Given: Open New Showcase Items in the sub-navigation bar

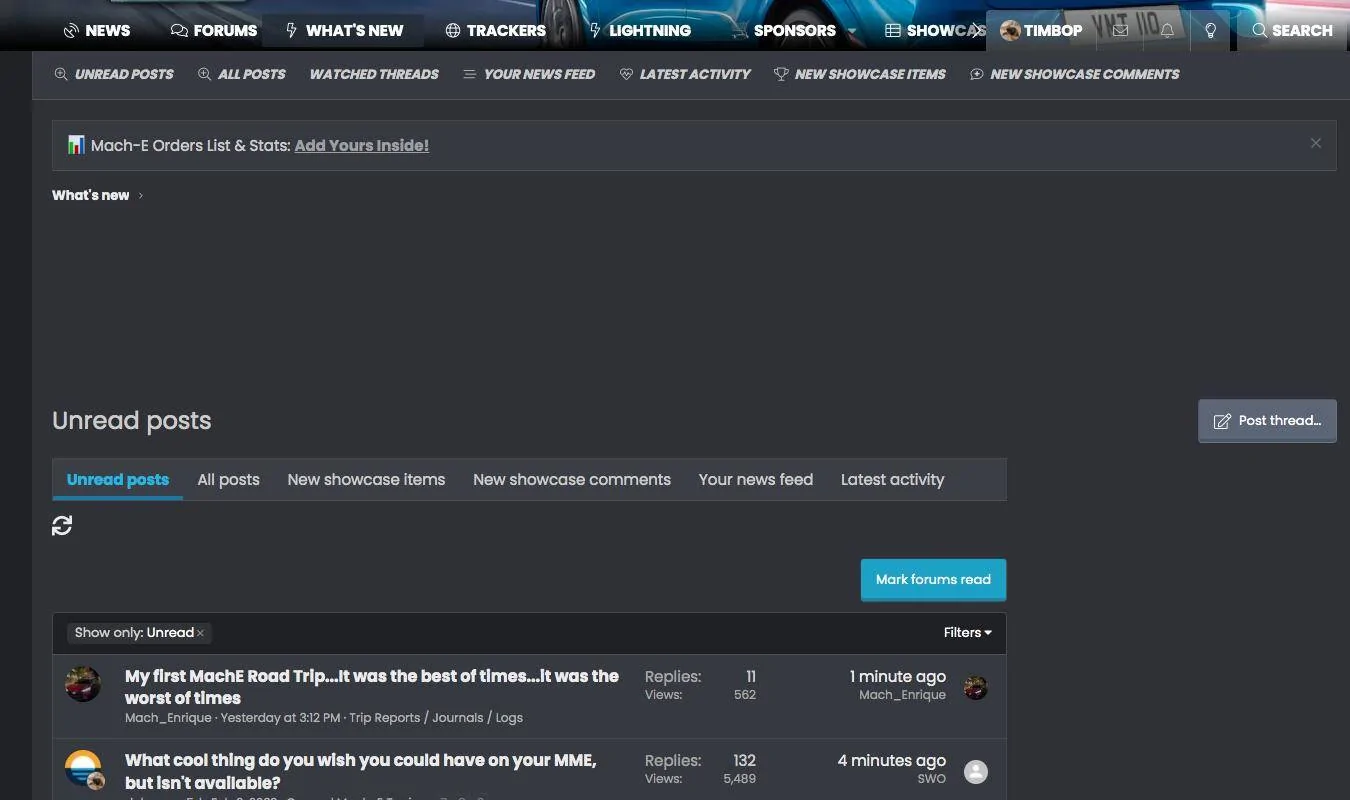Looking at the screenshot, I should coord(860,74).
